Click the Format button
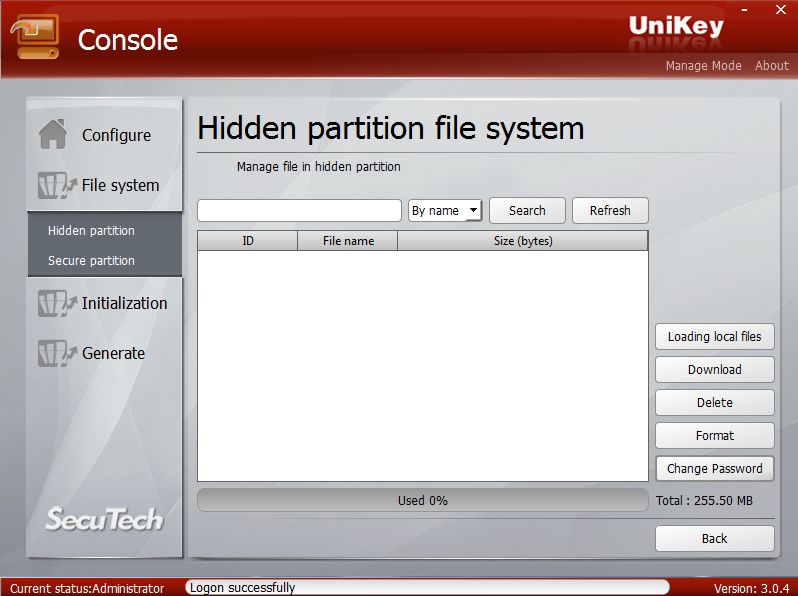The height and width of the screenshot is (596, 798). [x=715, y=436]
